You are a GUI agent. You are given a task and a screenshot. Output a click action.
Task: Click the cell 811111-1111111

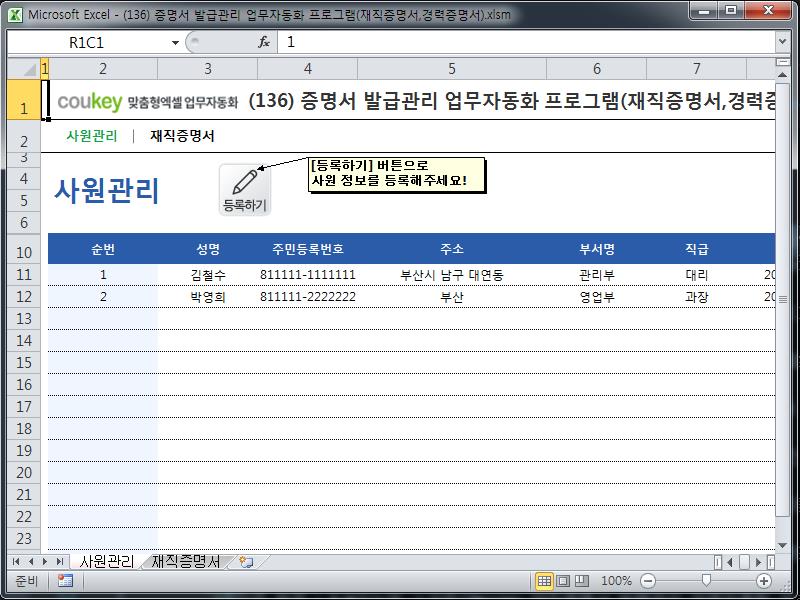pyautogui.click(x=308, y=275)
